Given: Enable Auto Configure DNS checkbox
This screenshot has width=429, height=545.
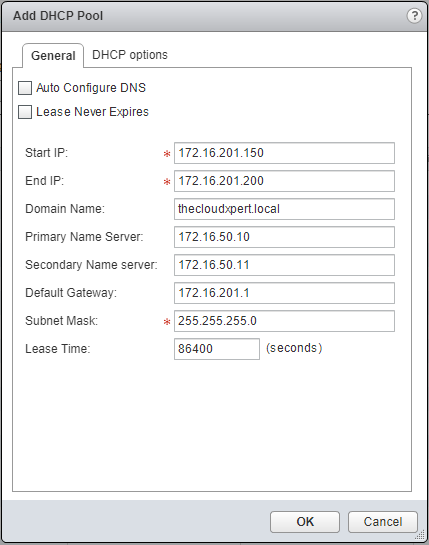Looking at the screenshot, I should click(x=25, y=88).
